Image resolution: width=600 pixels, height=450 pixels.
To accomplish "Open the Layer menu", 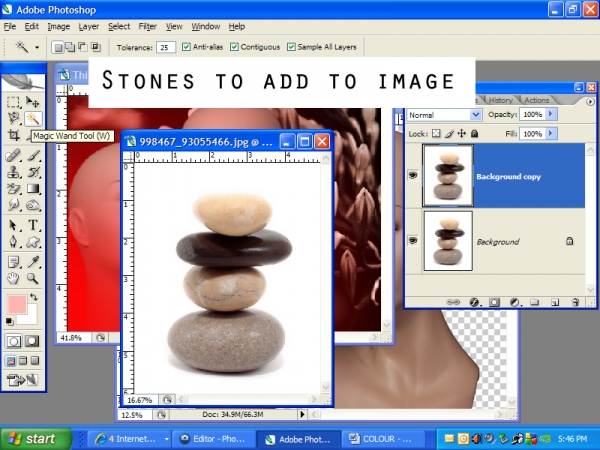I will pos(89,26).
